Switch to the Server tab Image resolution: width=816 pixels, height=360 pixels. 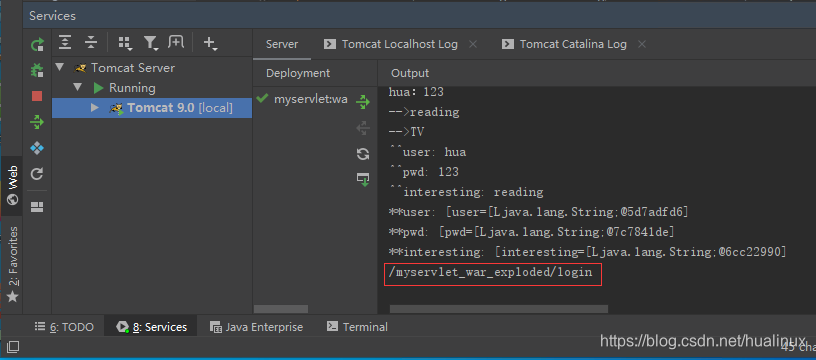(x=282, y=44)
